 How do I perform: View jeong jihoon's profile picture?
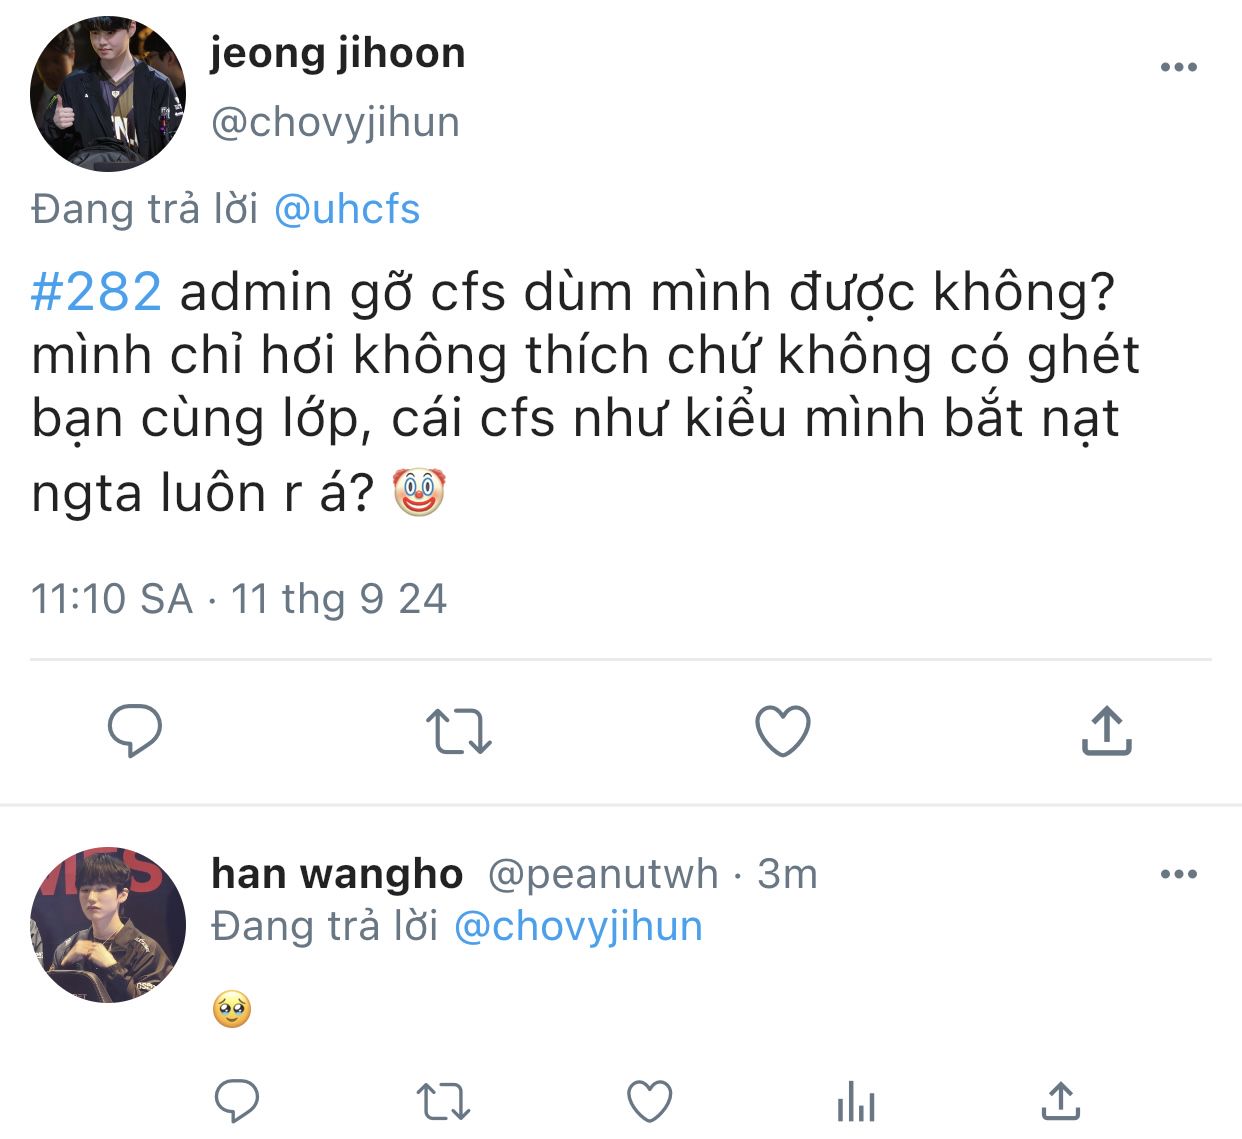108,93
